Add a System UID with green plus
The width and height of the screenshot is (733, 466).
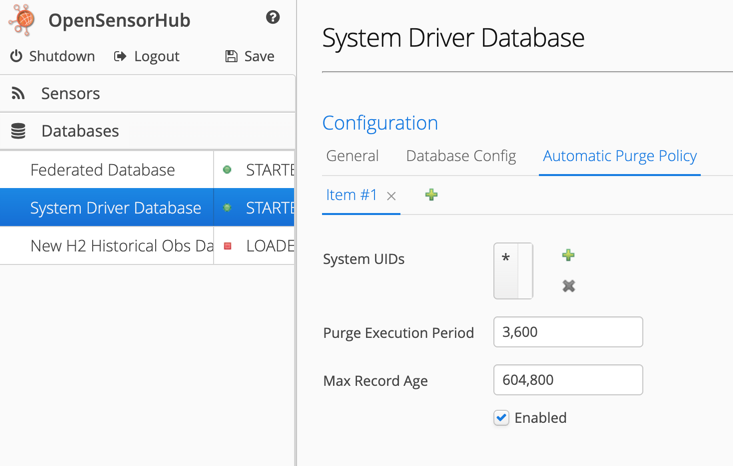click(x=568, y=256)
